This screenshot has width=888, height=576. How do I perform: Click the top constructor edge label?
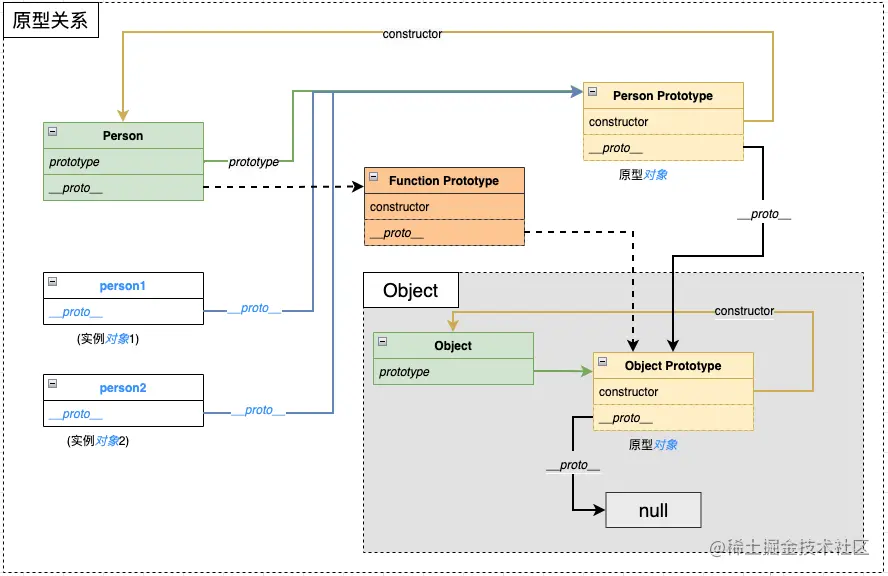click(x=412, y=34)
